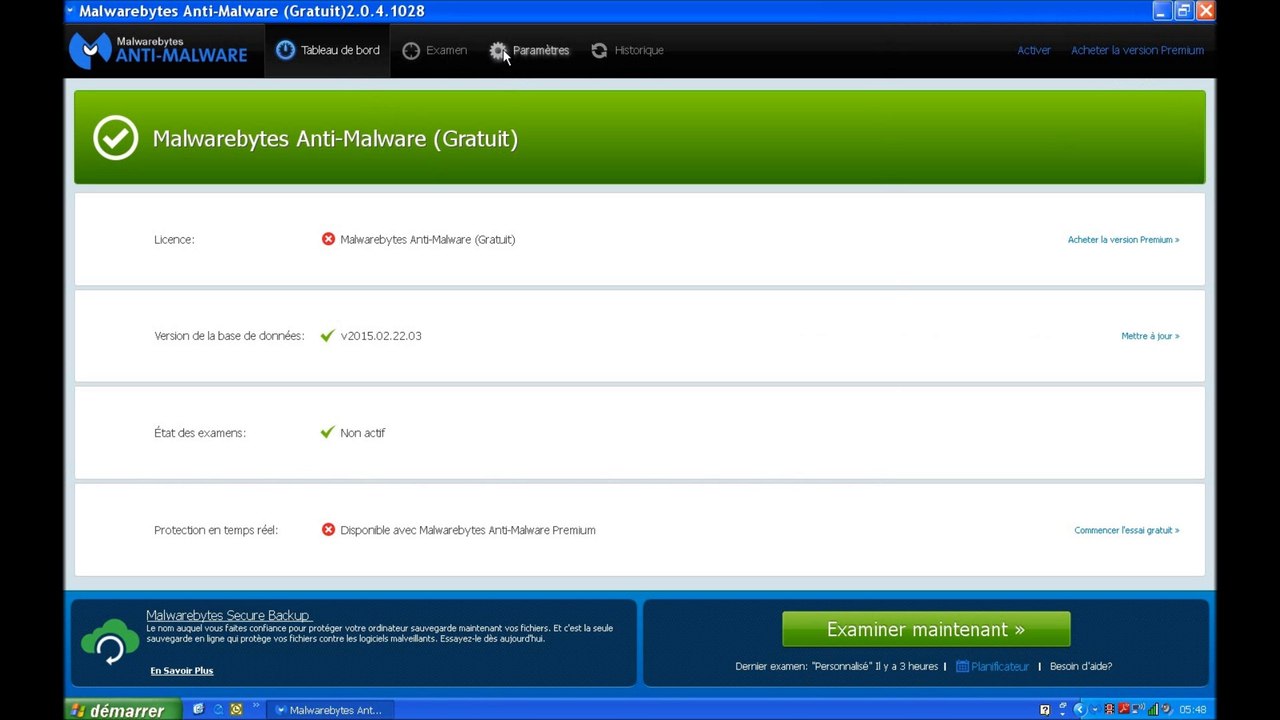1280x720 pixels.
Task: Click the yellow Quick Launch icon in taskbar
Action: [236, 709]
